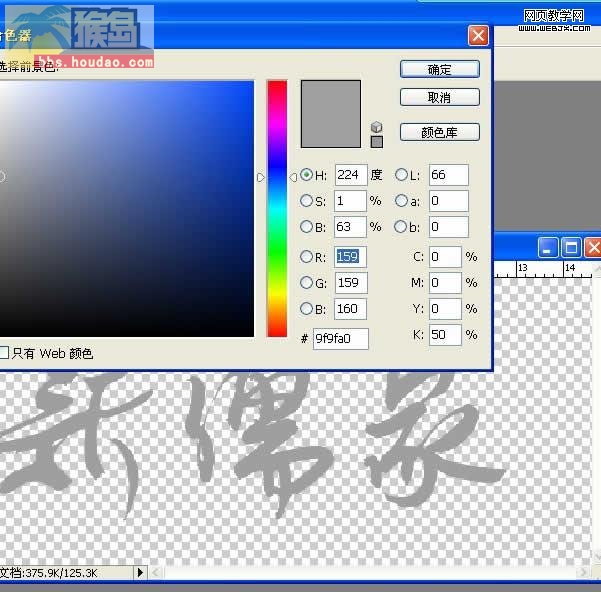Select the L lightness radio button
This screenshot has height=592, width=601.
click(401, 175)
